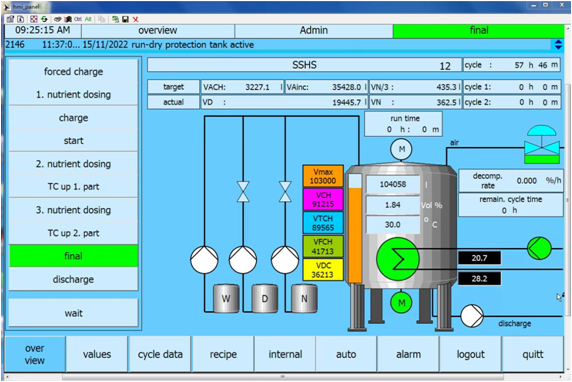The height and width of the screenshot is (382, 572).
Task: Click the red X toolbar icon
Action: pos(135,19)
